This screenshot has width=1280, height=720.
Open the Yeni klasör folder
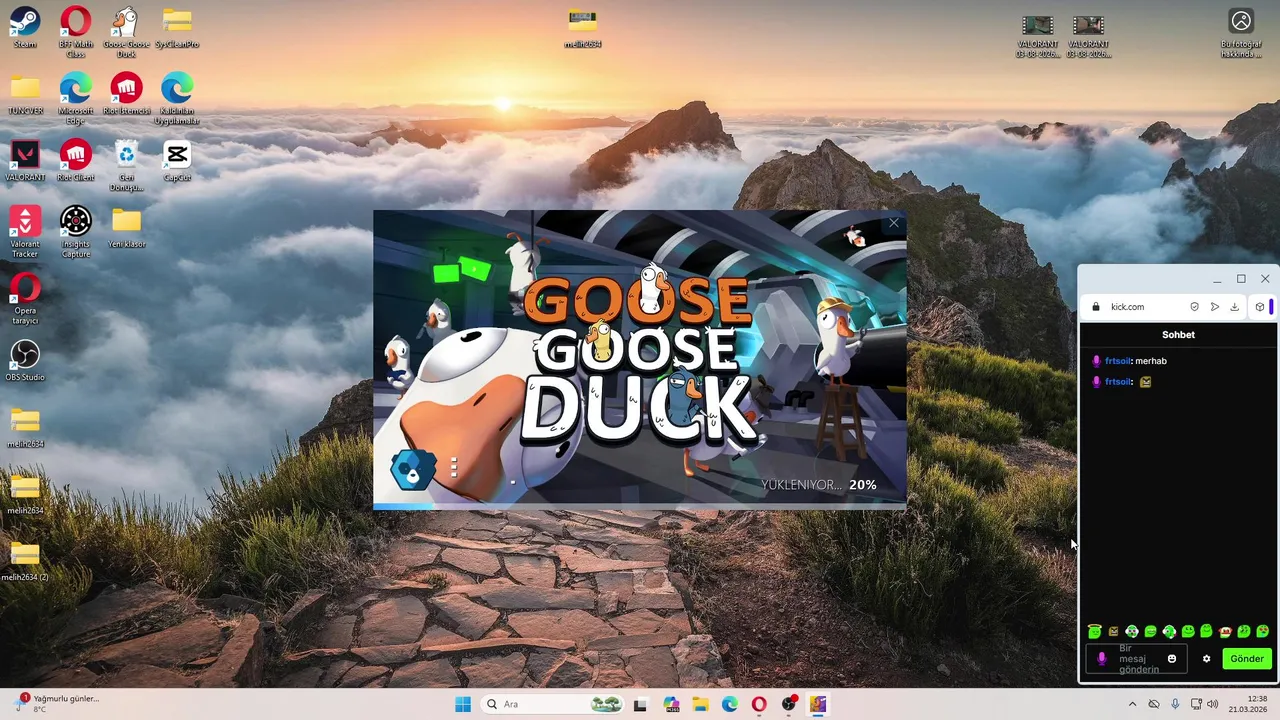tap(126, 228)
